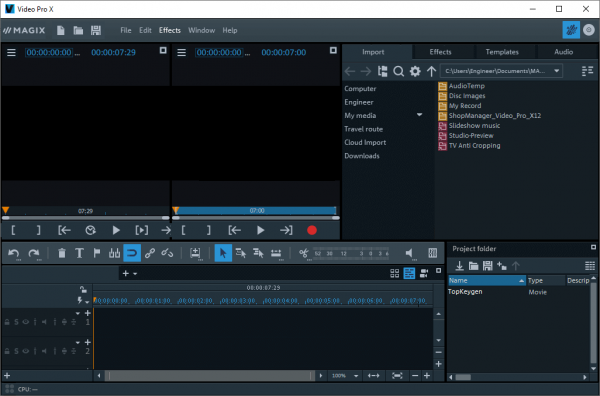Open zoom 100% dropdown

point(356,376)
